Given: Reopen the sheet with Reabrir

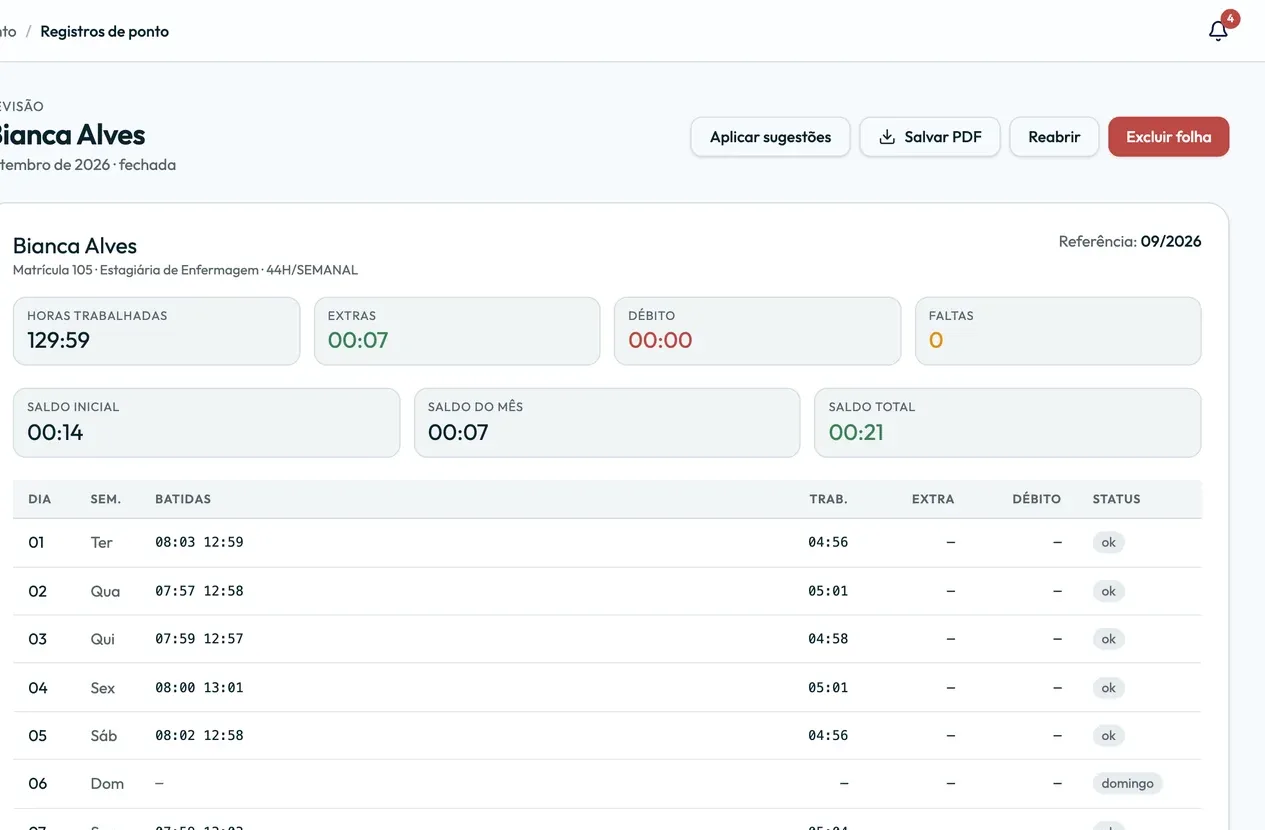Looking at the screenshot, I should point(1054,137).
